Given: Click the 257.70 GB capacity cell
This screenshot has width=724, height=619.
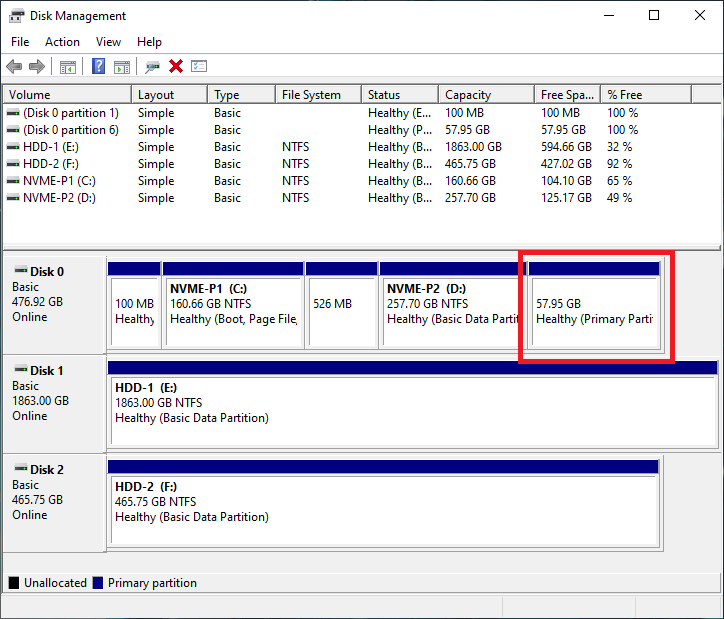Looking at the screenshot, I should point(470,198).
